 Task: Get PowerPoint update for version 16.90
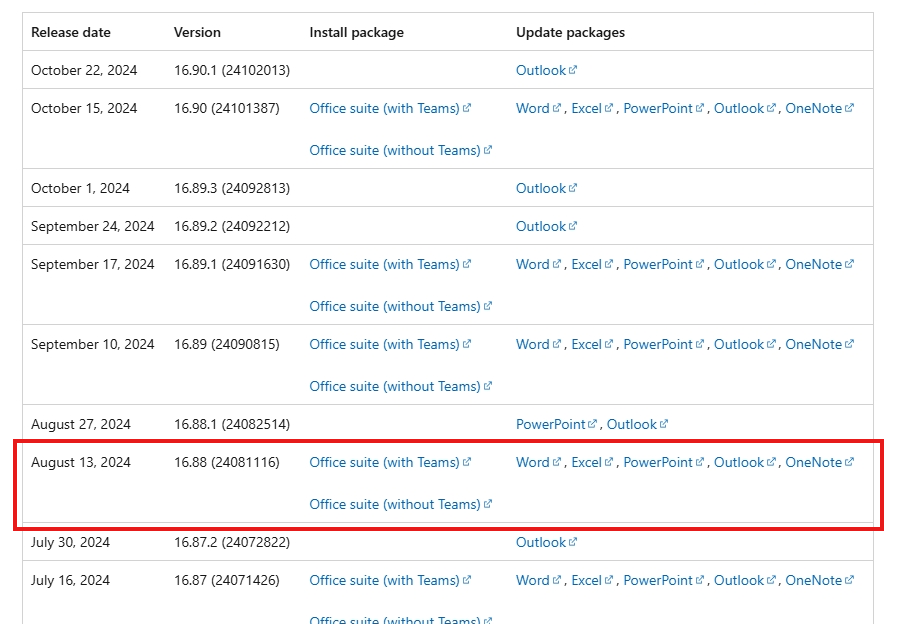(663, 108)
